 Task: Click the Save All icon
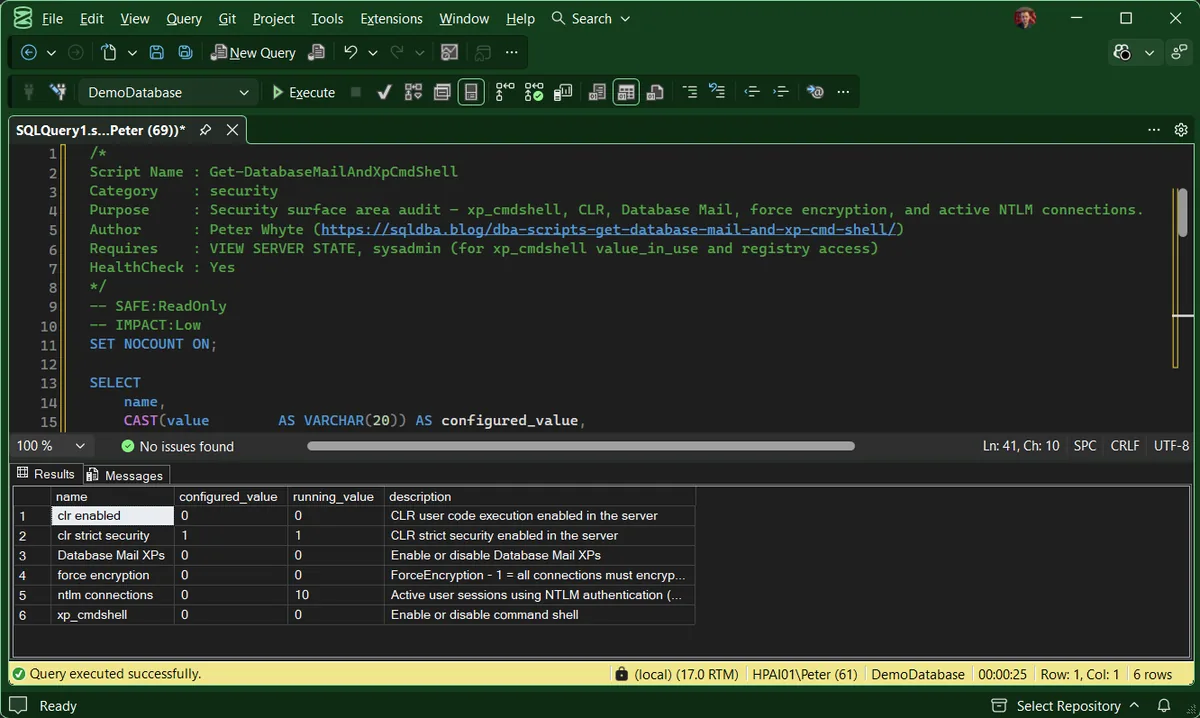[x=185, y=52]
